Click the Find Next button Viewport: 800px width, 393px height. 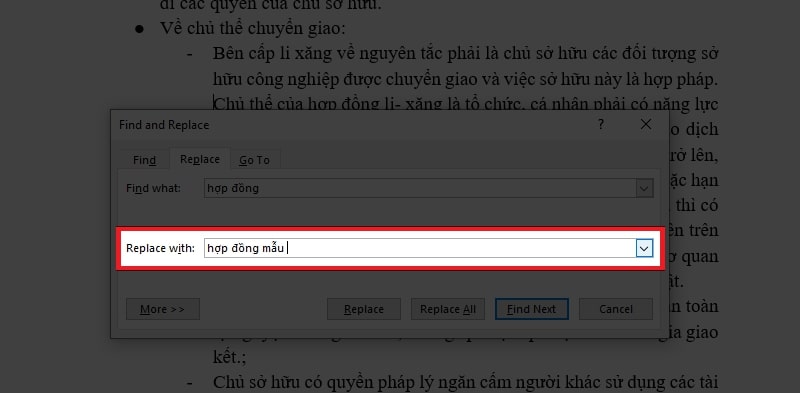pos(532,309)
